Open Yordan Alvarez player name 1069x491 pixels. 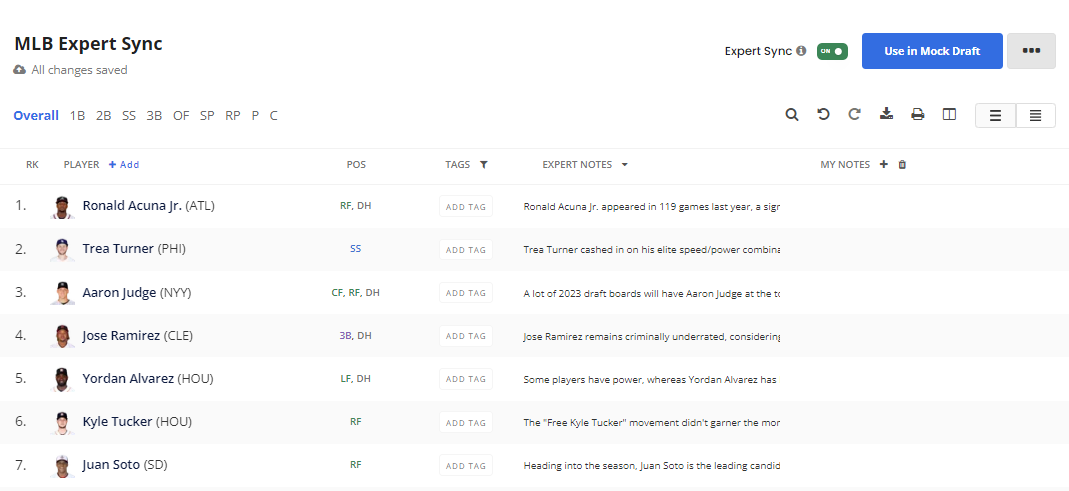click(x=128, y=378)
